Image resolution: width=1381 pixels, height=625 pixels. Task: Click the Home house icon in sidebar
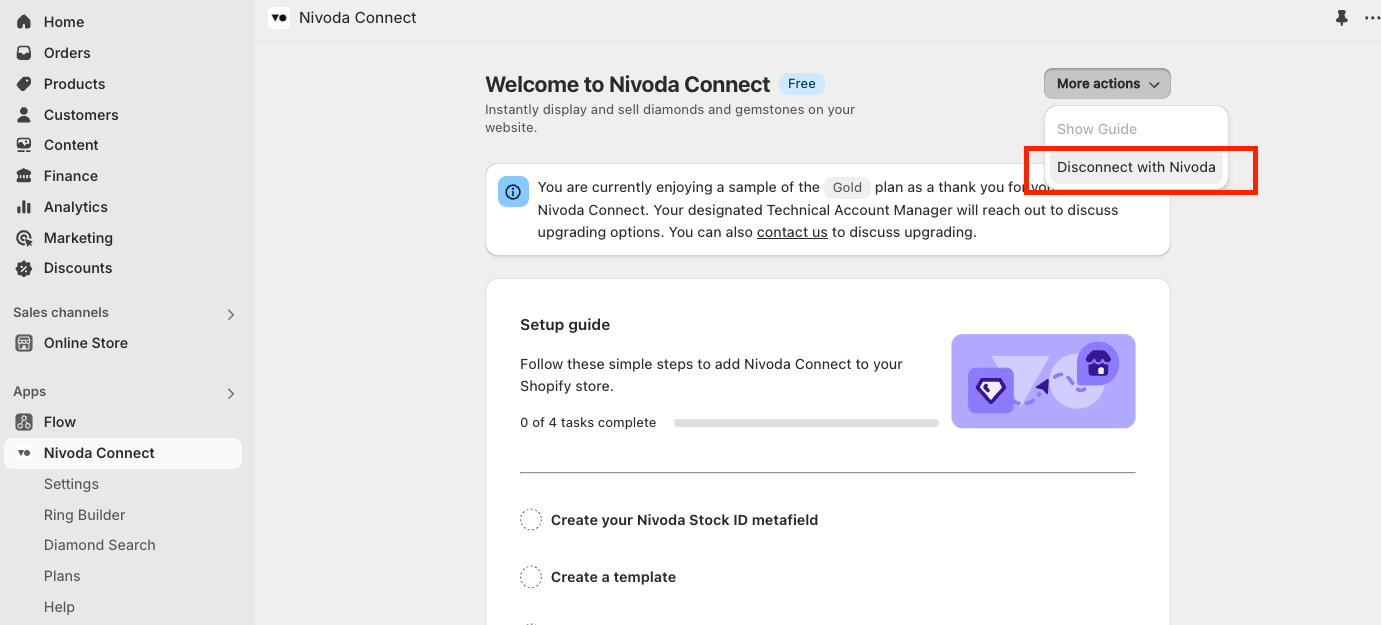(24, 22)
